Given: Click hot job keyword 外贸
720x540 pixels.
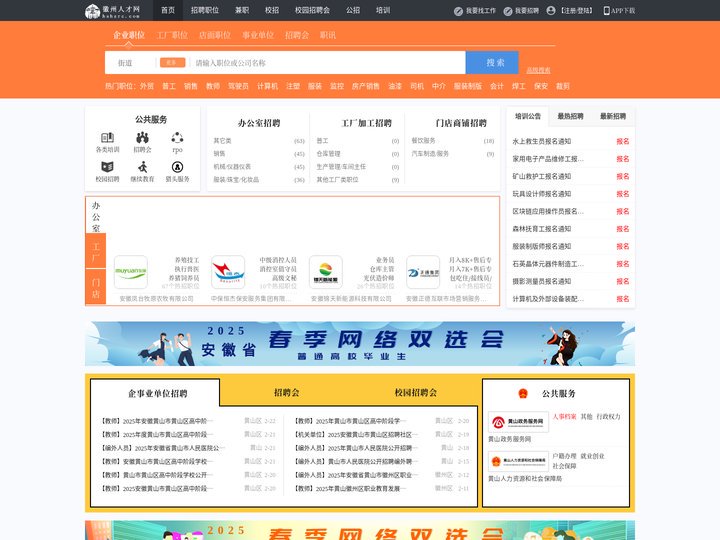Looking at the screenshot, I should pos(147,86).
